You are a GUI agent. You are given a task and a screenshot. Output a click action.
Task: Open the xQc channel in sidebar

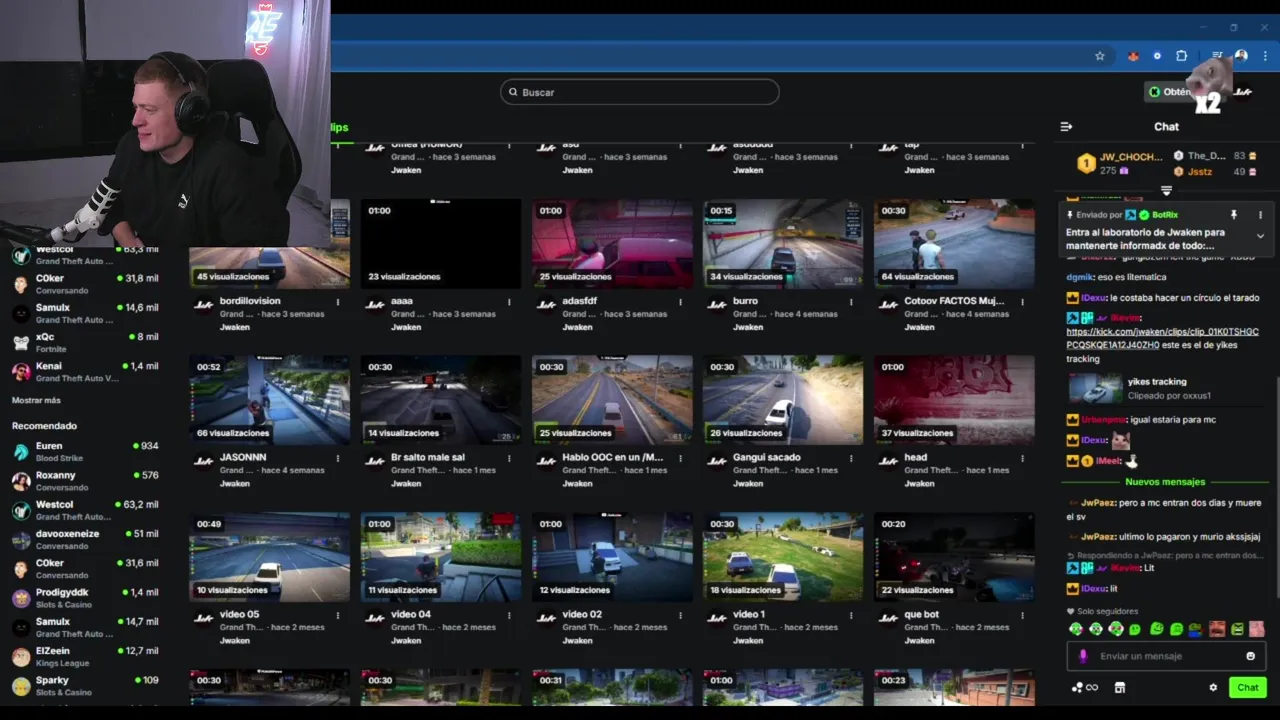[85, 342]
